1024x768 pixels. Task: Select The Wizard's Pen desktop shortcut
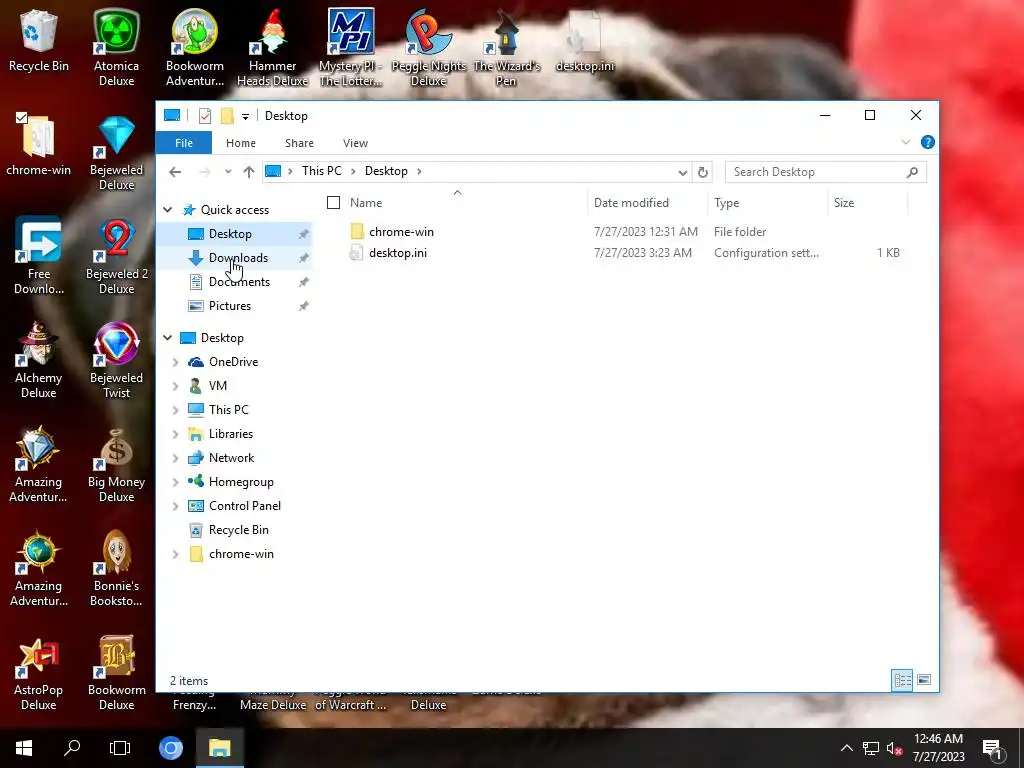point(506,48)
